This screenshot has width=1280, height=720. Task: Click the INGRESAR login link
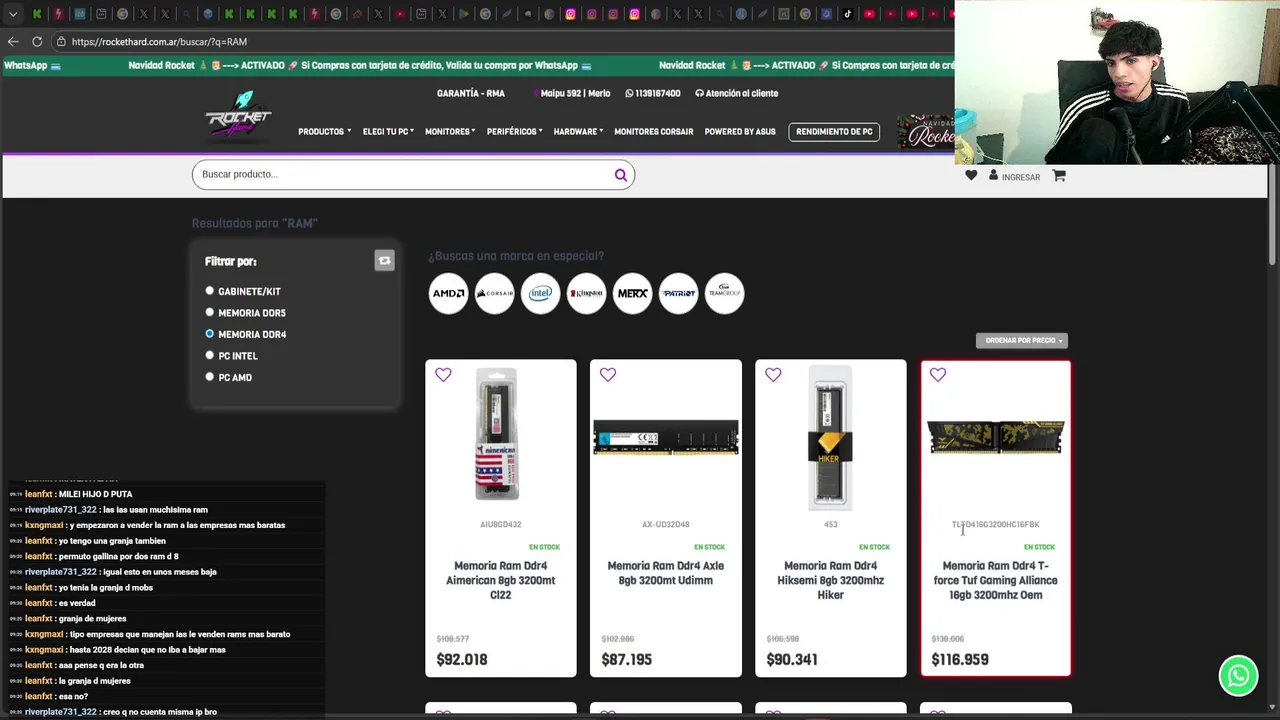click(1021, 177)
